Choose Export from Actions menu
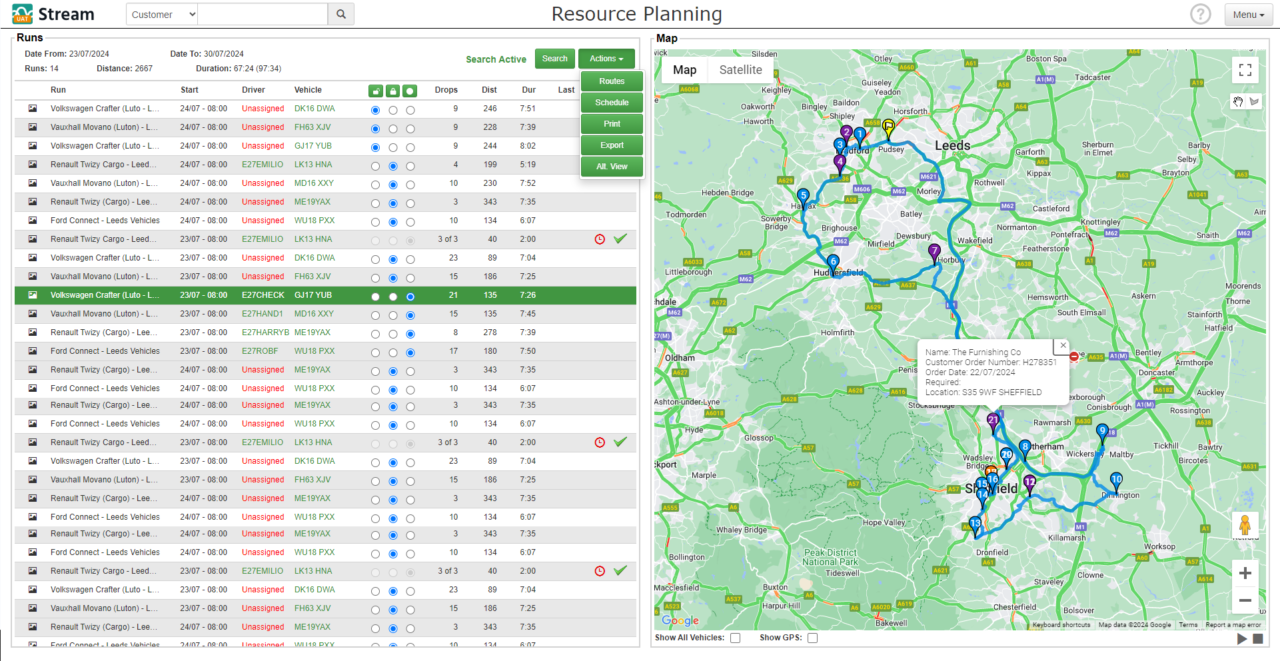This screenshot has height=661, width=1280. coord(611,145)
